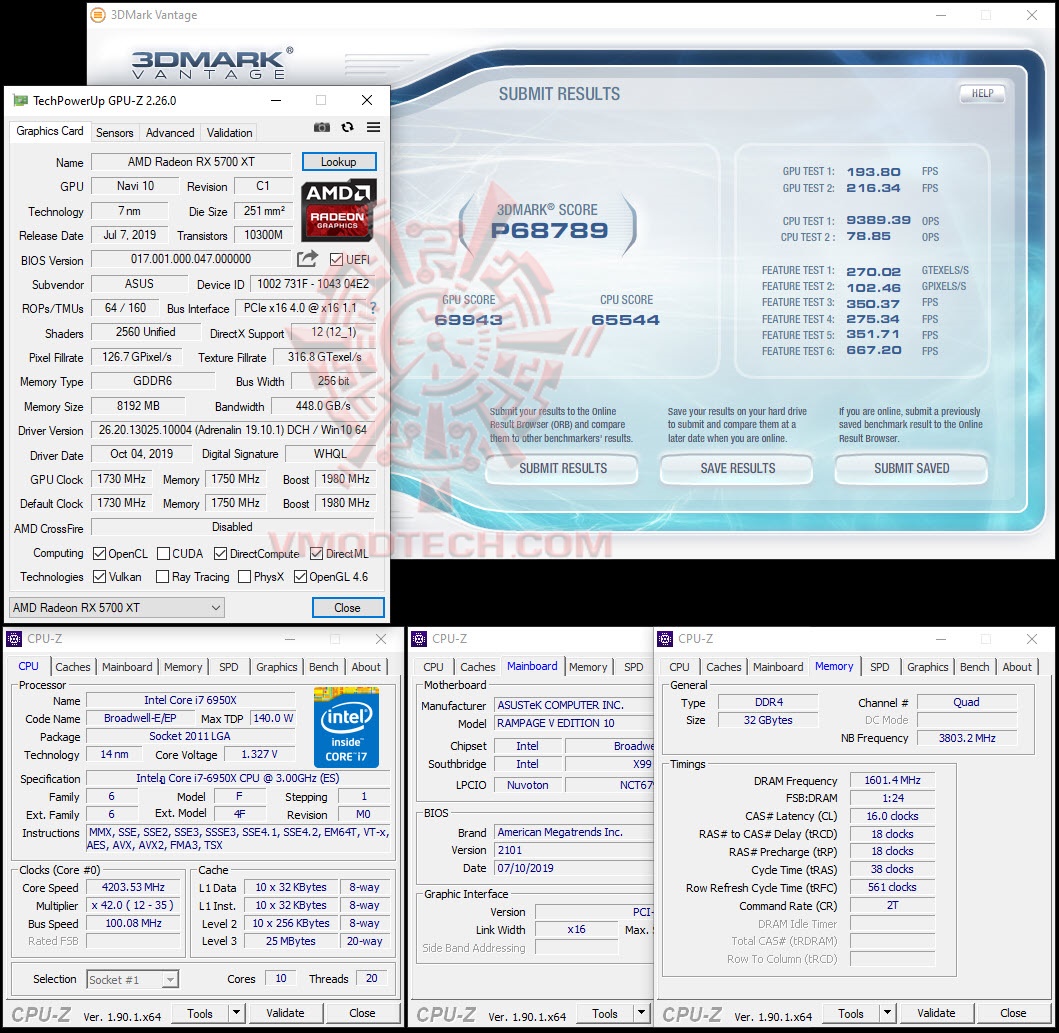Open Graphics tab in Memory CPU-Z window
The height and width of the screenshot is (1033, 1059).
click(x=927, y=666)
